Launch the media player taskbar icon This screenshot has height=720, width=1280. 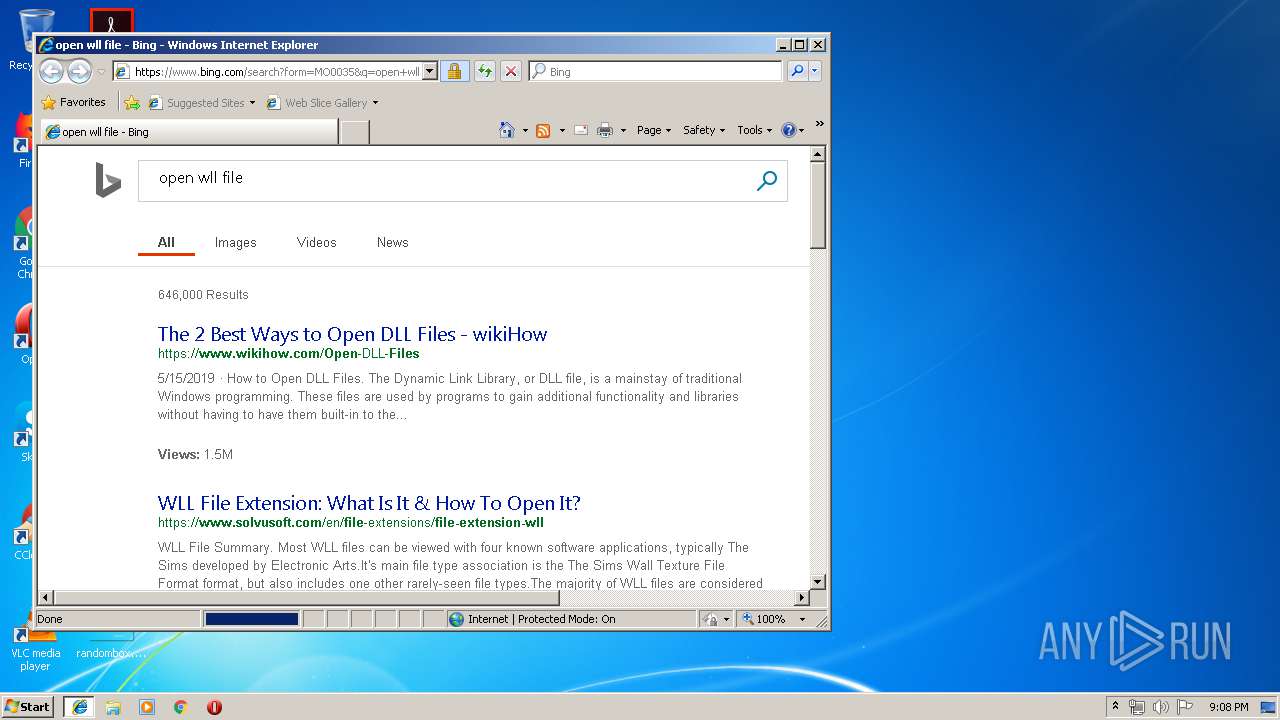(147, 706)
